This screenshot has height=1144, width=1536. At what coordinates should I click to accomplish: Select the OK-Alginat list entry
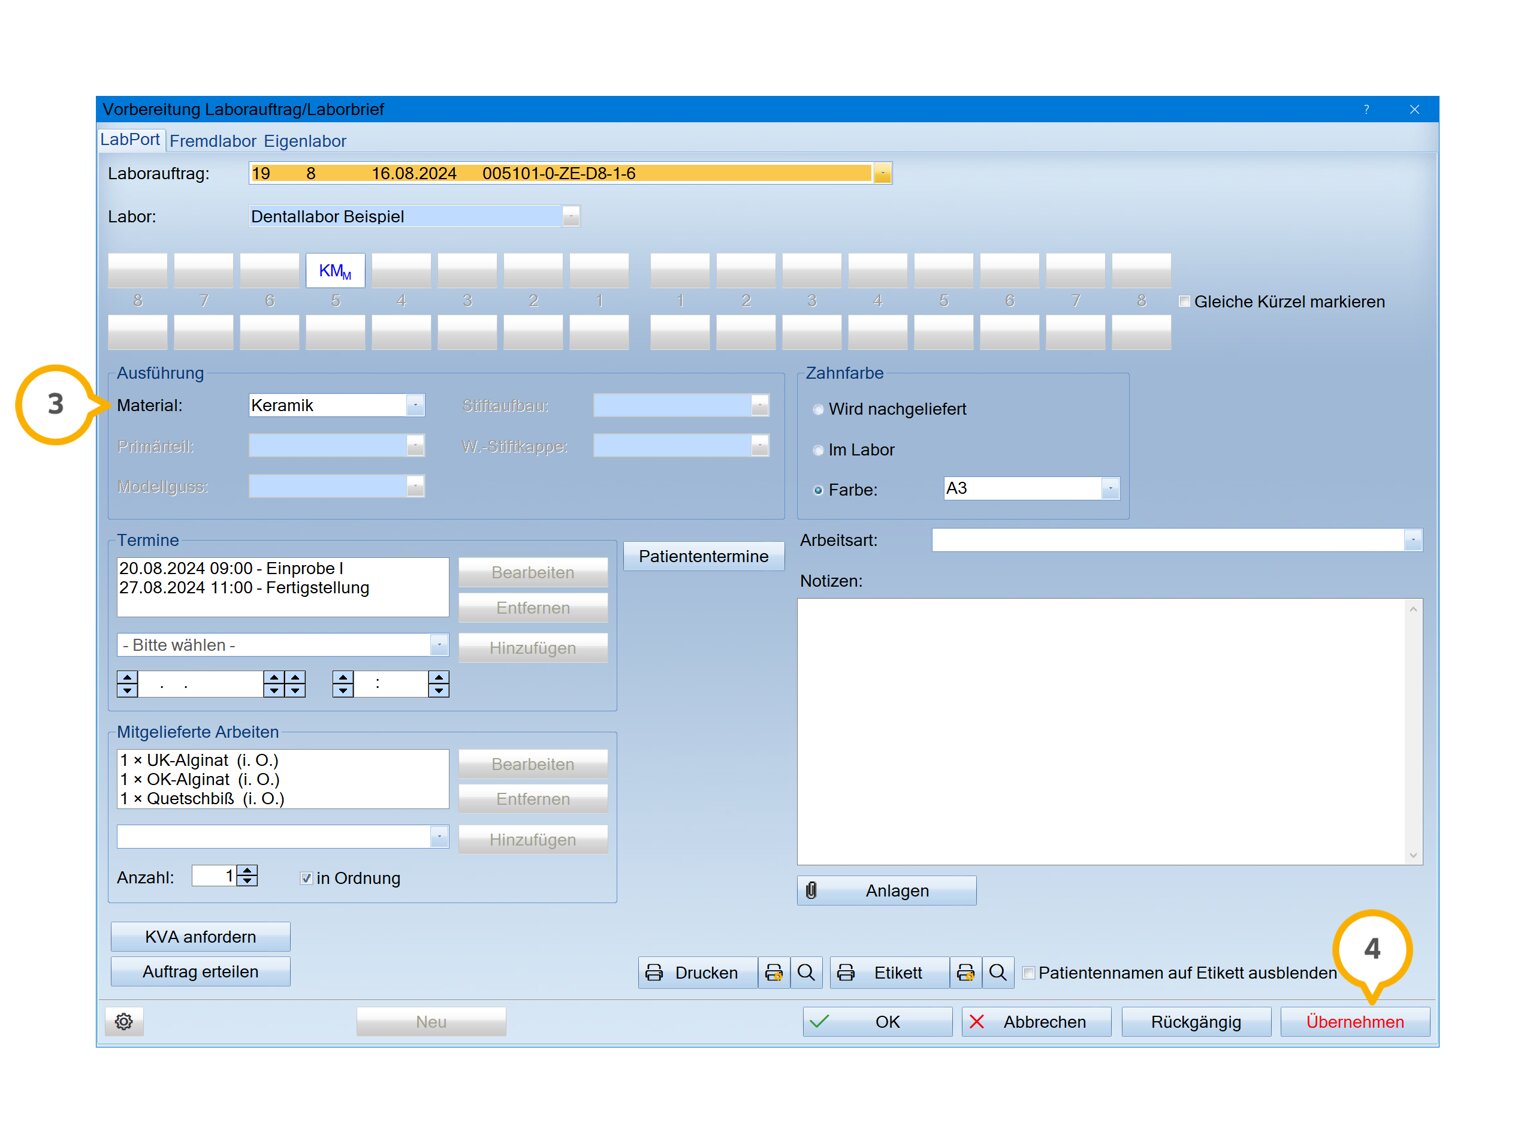coord(199,779)
